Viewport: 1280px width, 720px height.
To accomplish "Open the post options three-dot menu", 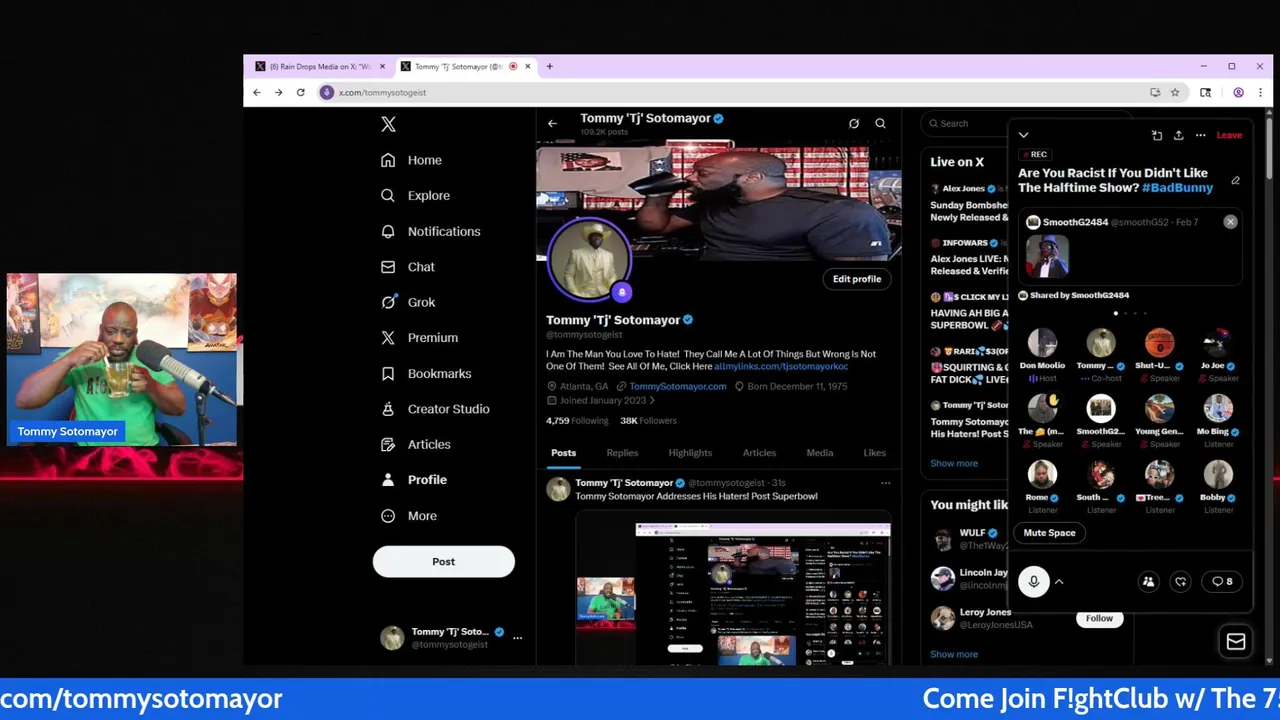I will [885, 484].
